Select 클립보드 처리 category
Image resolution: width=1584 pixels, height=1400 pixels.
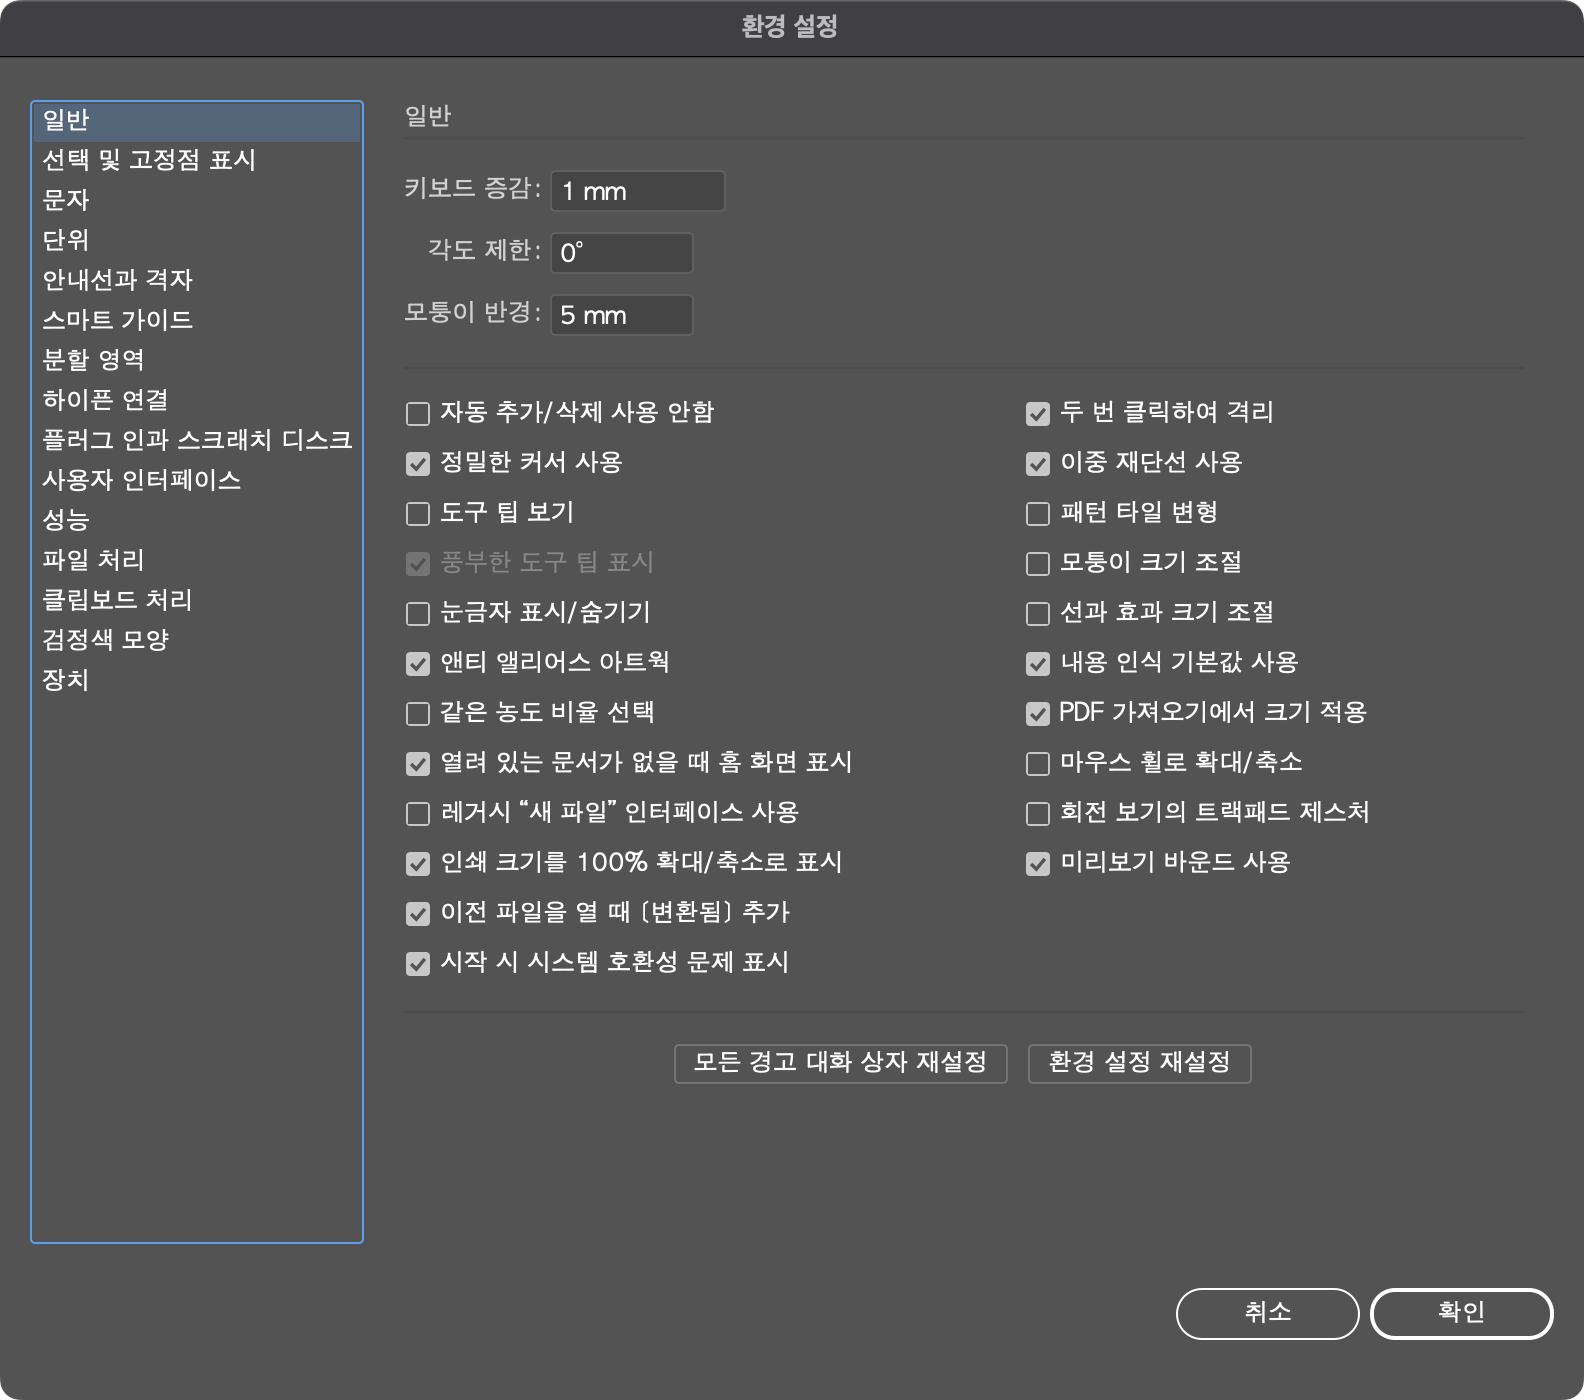click(197, 600)
